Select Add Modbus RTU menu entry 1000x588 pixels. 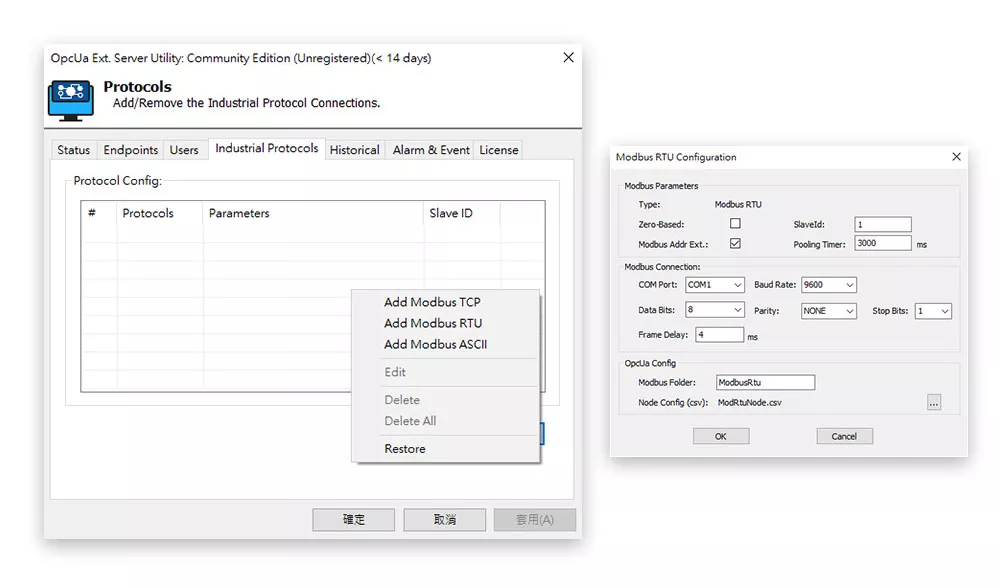tap(432, 323)
